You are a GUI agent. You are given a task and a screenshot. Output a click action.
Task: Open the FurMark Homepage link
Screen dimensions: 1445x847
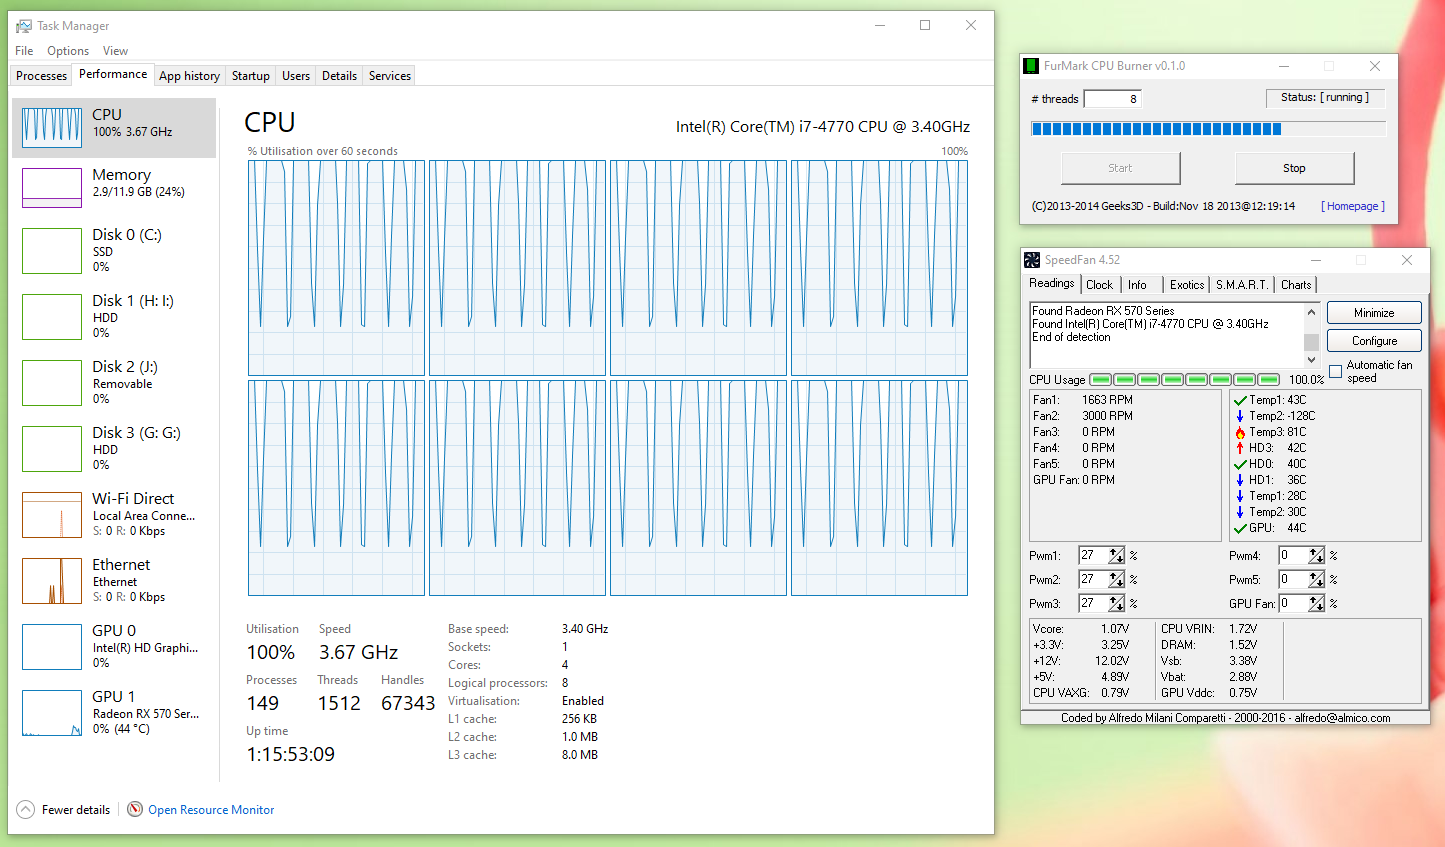tap(1352, 206)
